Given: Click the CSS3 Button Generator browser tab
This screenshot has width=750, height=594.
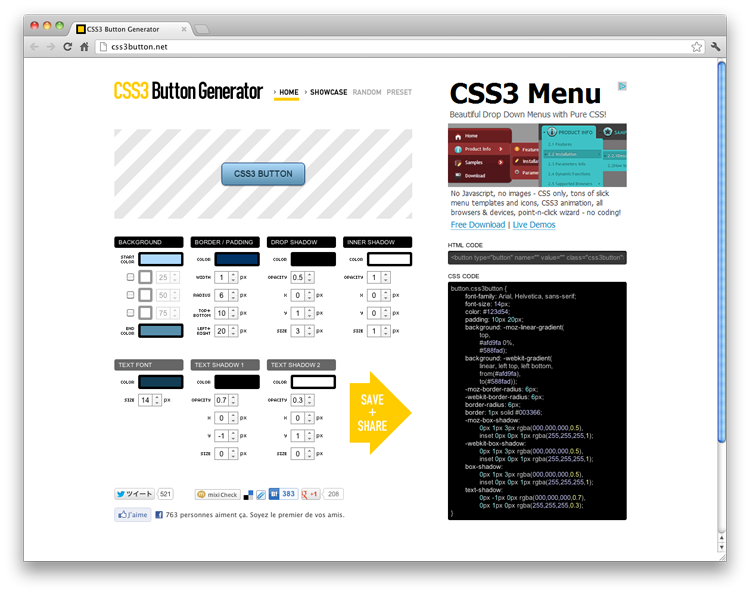Looking at the screenshot, I should coord(130,29).
